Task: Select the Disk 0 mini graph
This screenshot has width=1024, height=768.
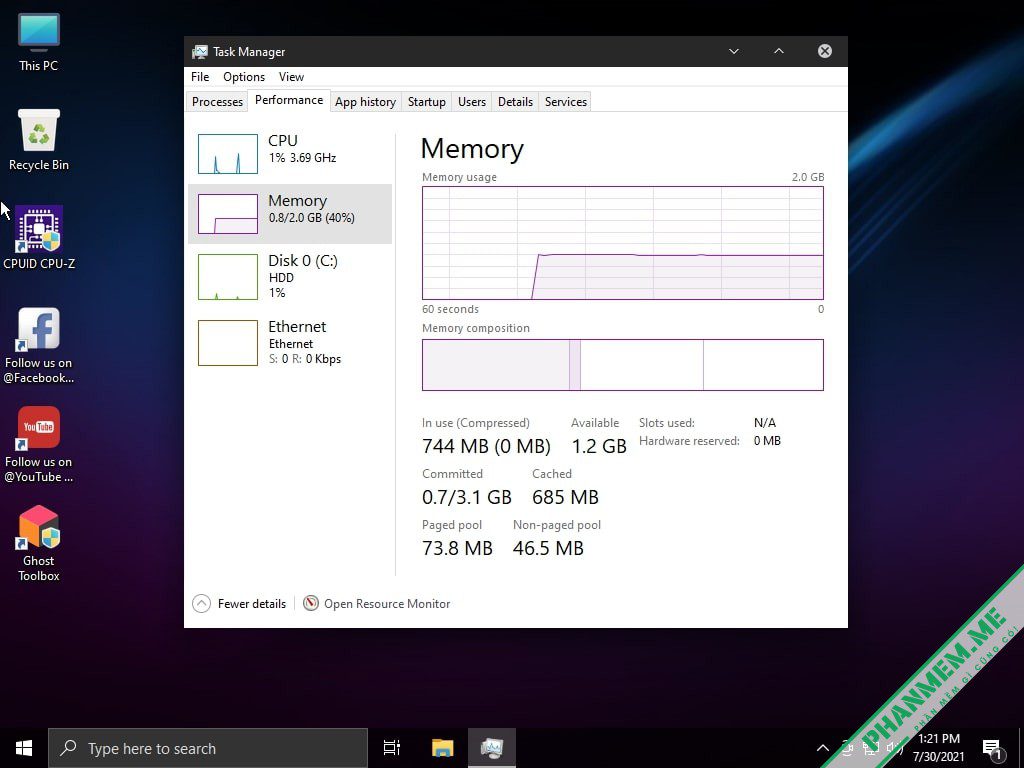Action: click(x=228, y=277)
